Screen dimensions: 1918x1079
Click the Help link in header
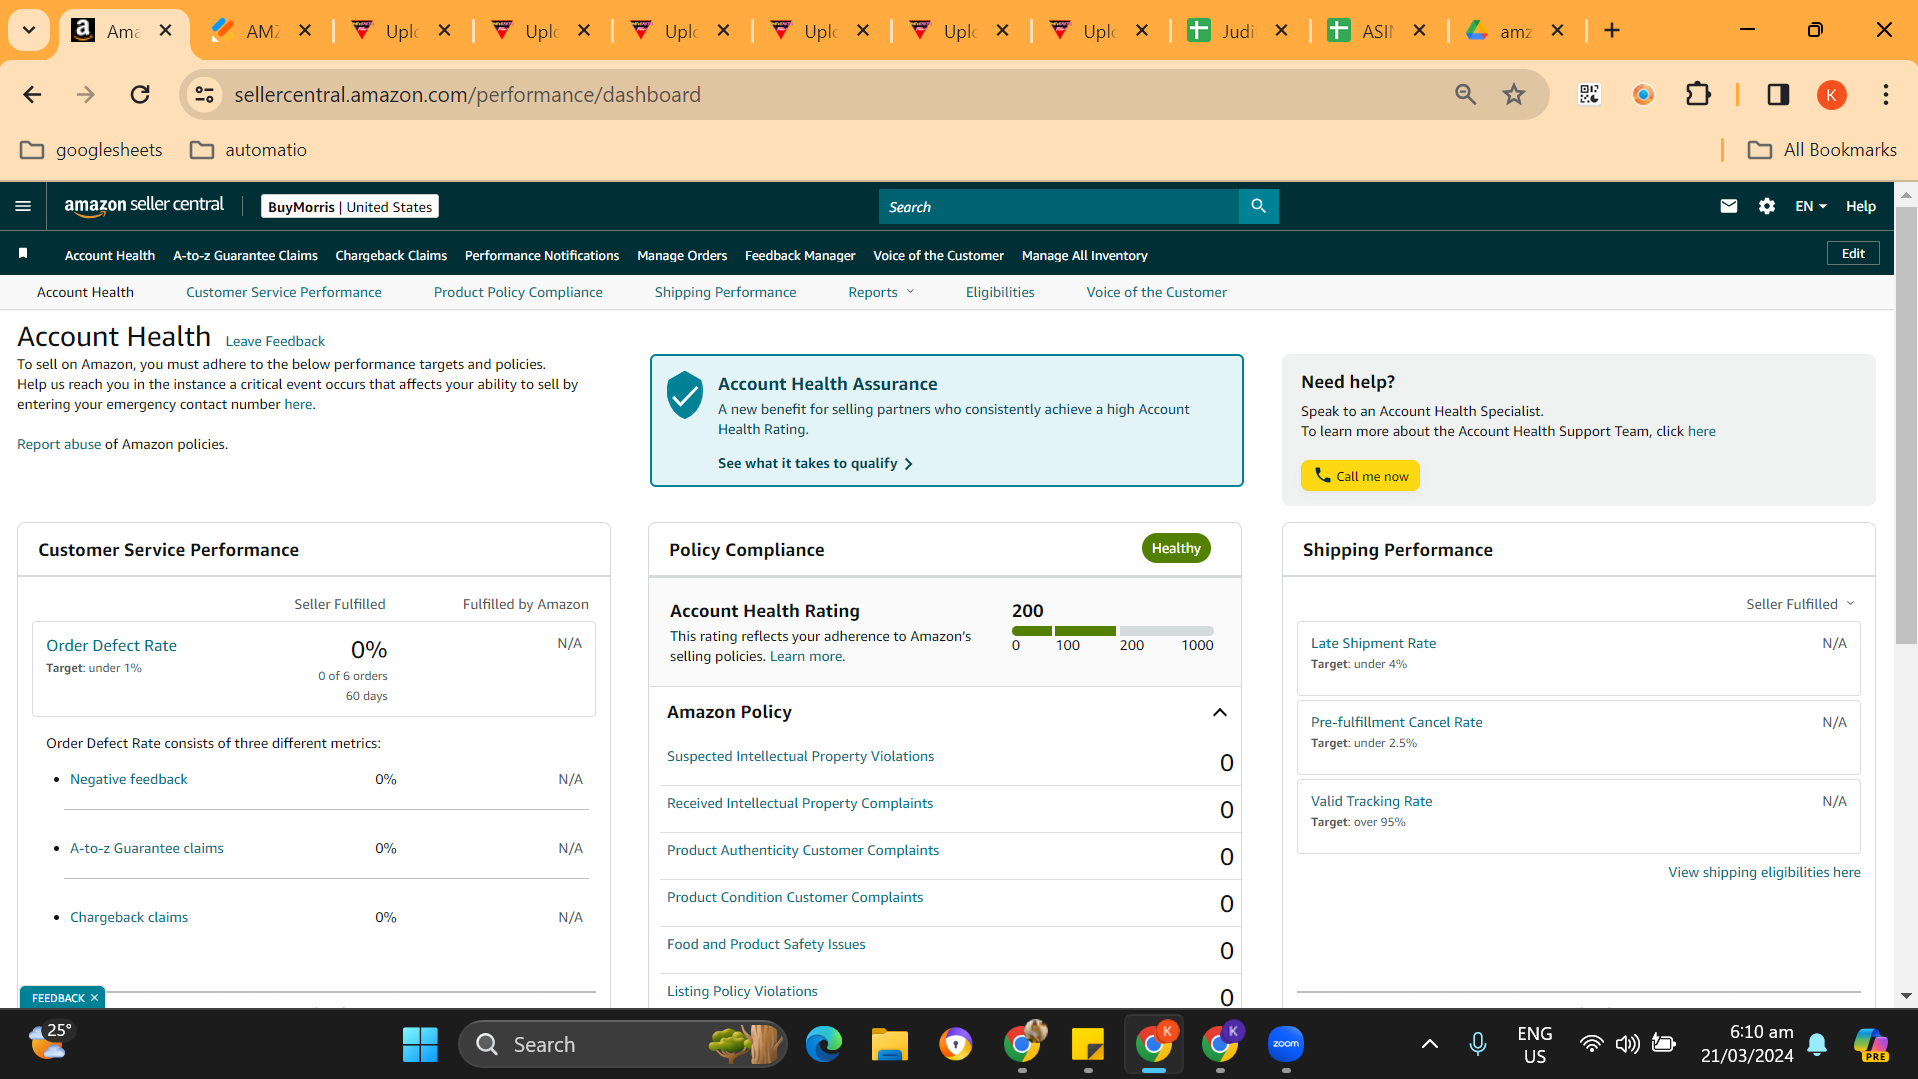coord(1860,206)
